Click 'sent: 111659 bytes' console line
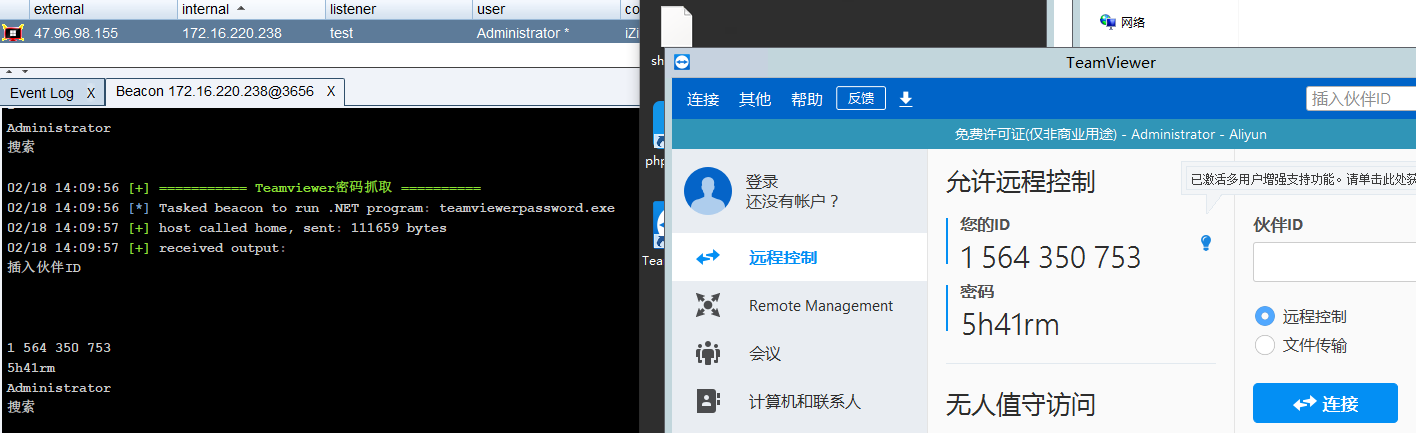Screen dimensions: 1416x433 (x=226, y=228)
